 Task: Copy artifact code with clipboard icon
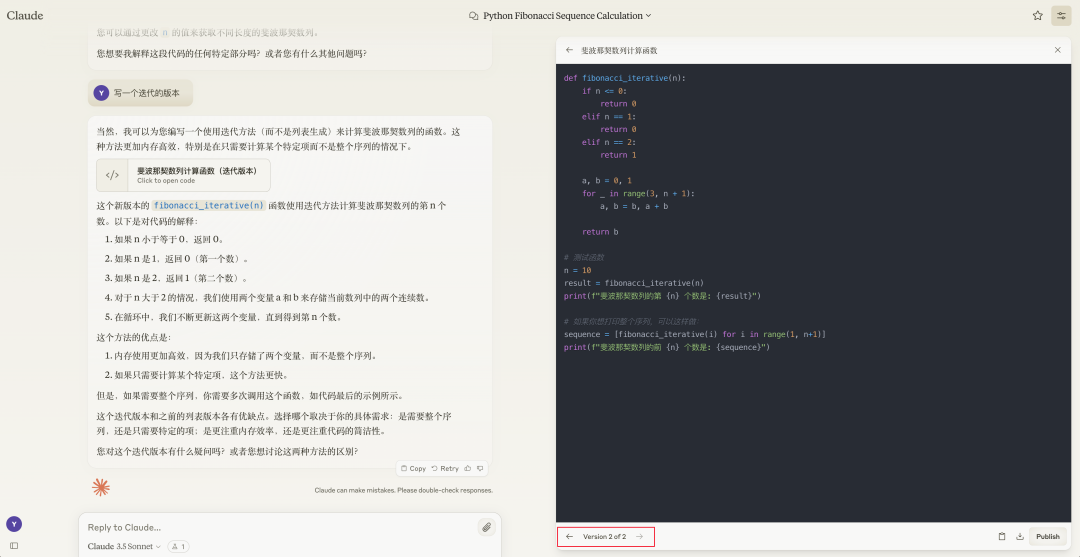[x=1002, y=536]
